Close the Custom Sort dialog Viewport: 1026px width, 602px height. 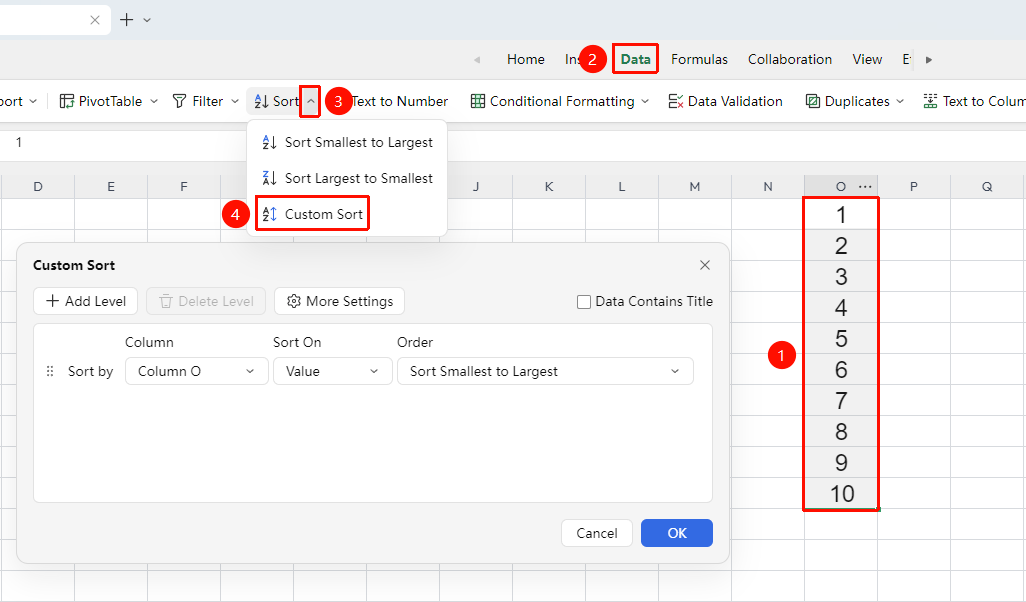point(705,265)
